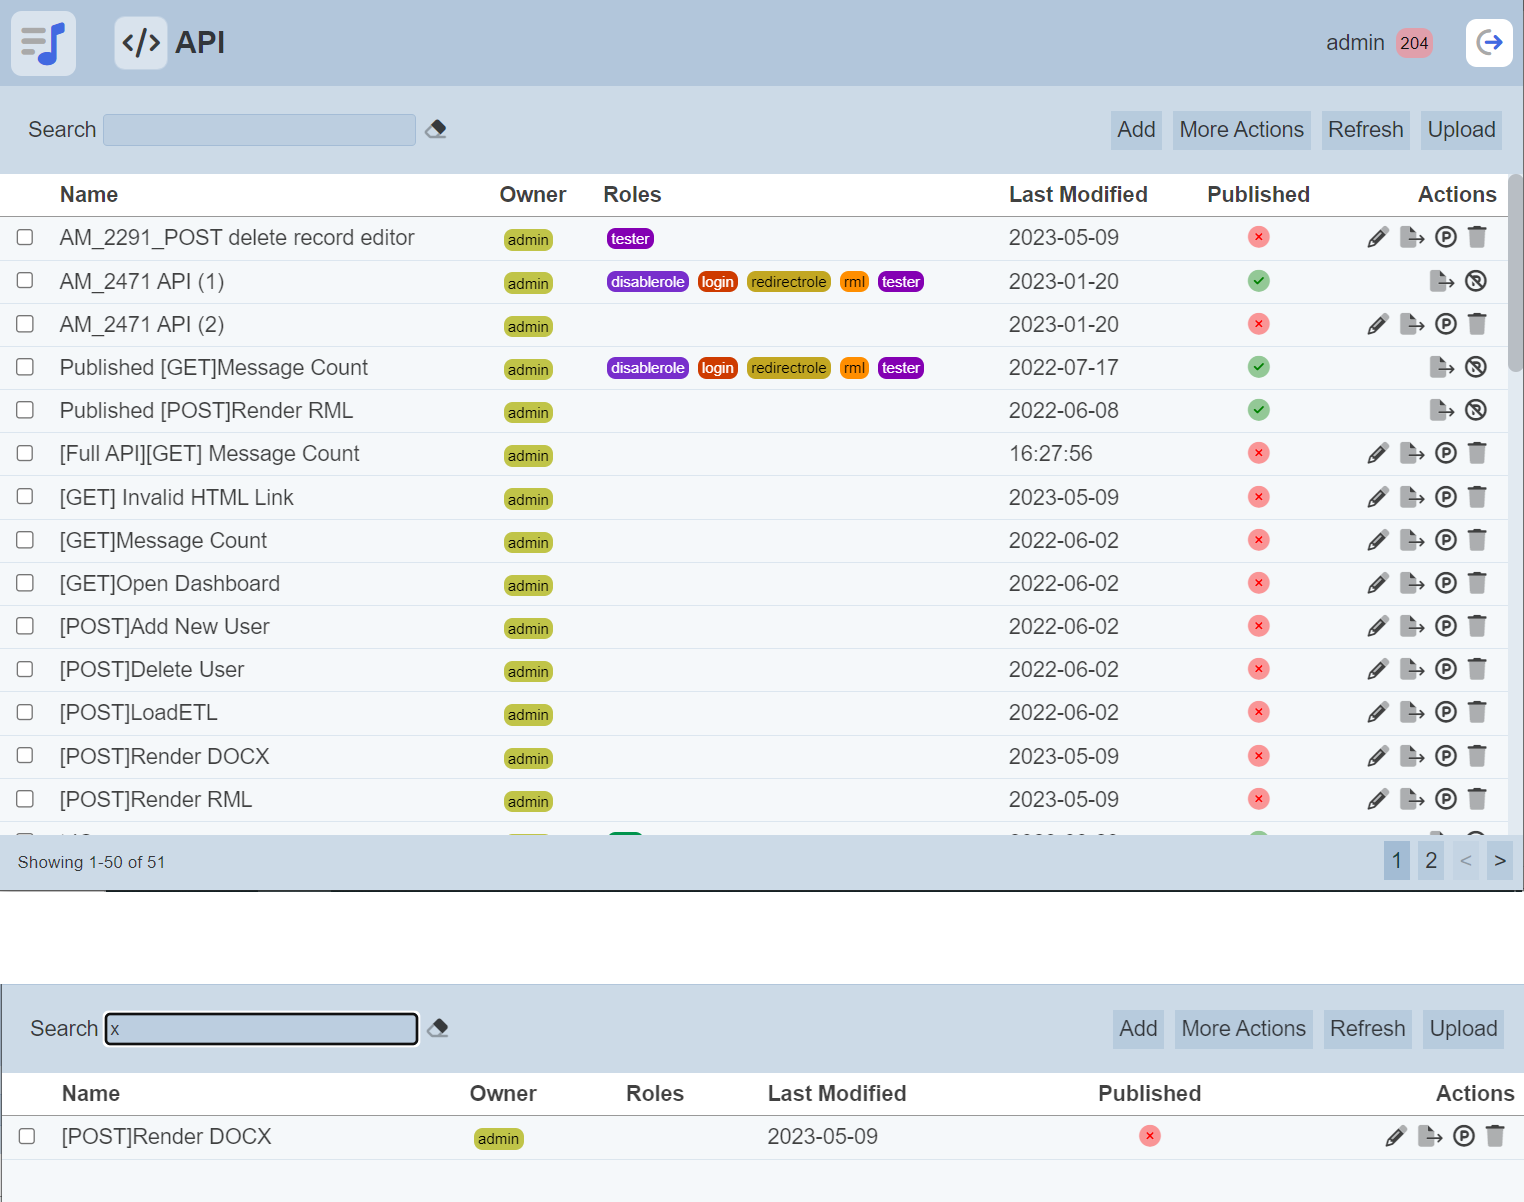Click the next page arrow

coord(1499,861)
